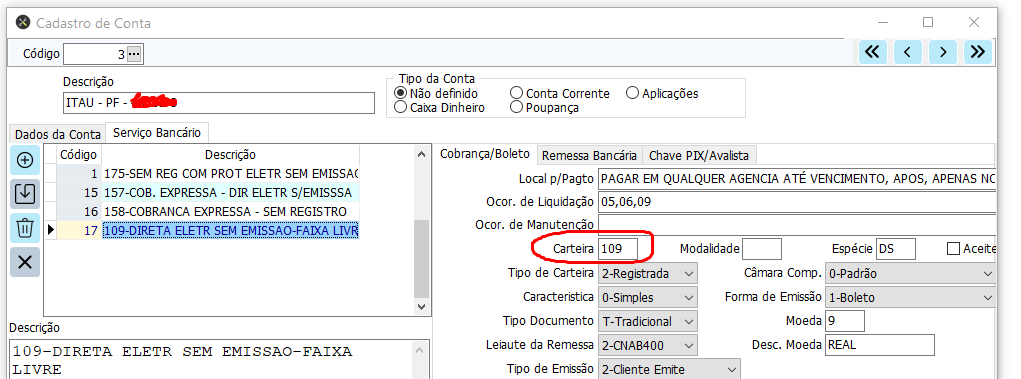Select Não definido account type
This screenshot has height=379, width=1021.
[400, 93]
